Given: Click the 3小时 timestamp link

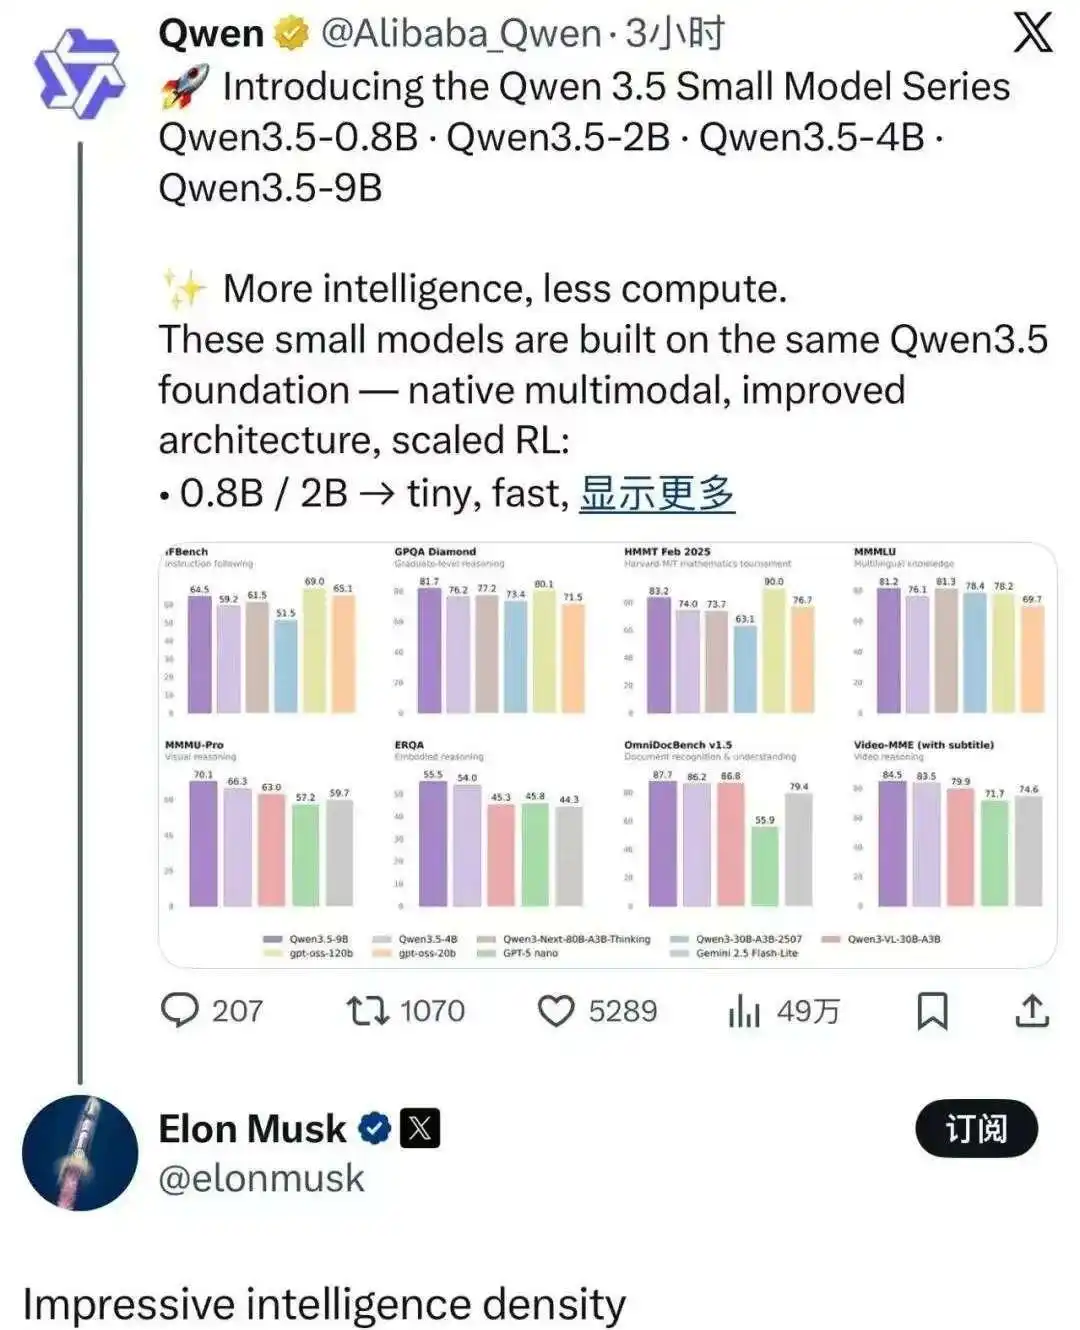Looking at the screenshot, I should click(674, 33).
